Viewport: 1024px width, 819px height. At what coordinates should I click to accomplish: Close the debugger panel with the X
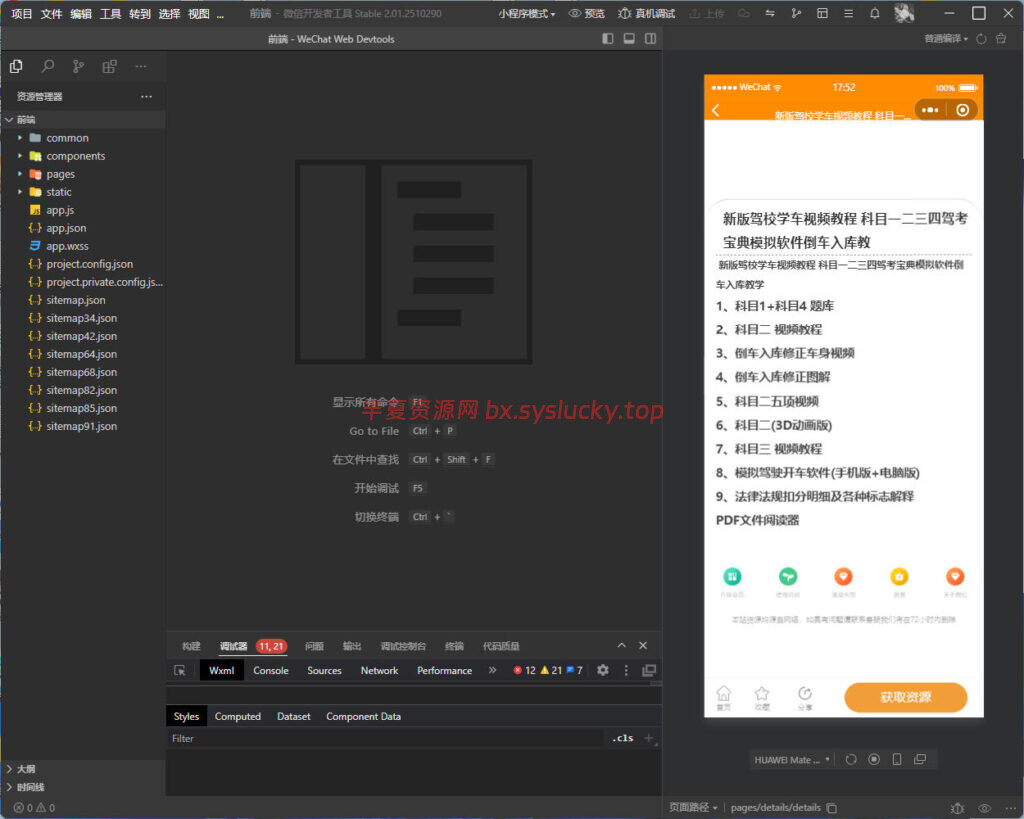643,645
